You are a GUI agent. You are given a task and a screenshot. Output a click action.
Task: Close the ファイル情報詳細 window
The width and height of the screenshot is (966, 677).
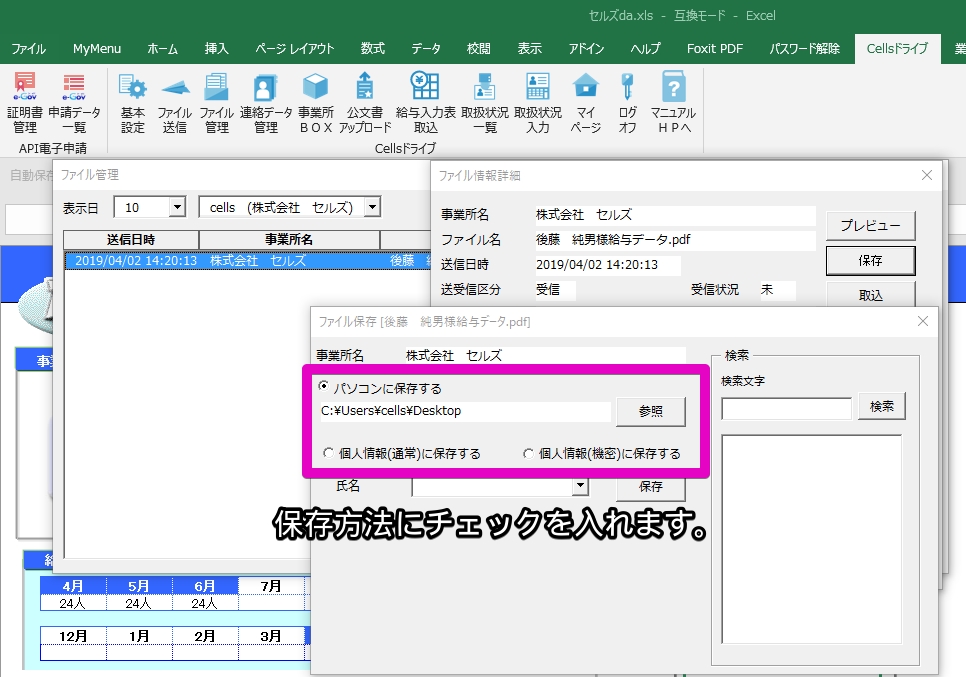927,175
